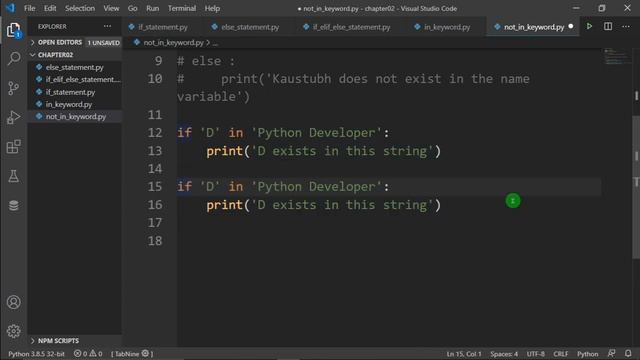
Task: Open the Run and Debug view
Action: [13, 117]
